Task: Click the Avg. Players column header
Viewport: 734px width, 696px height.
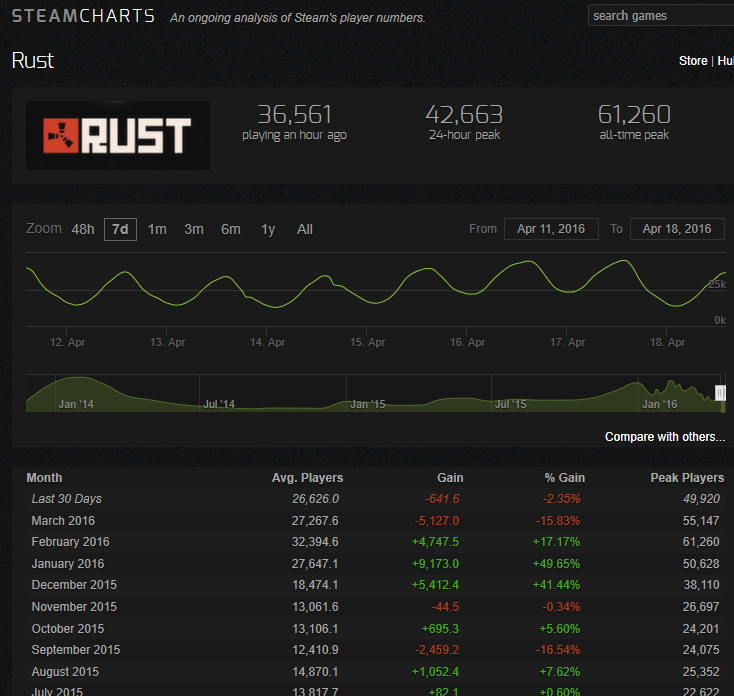Action: pyautogui.click(x=308, y=478)
